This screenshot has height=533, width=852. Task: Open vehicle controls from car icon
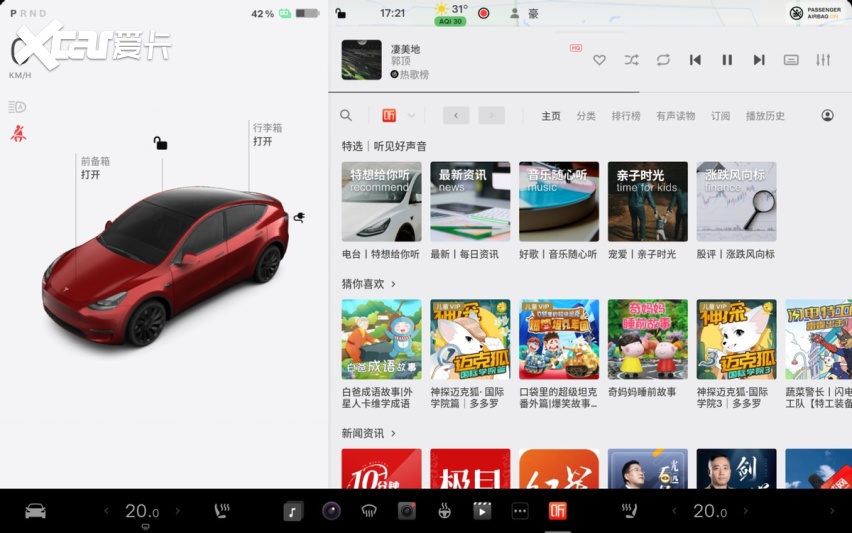click(x=35, y=511)
